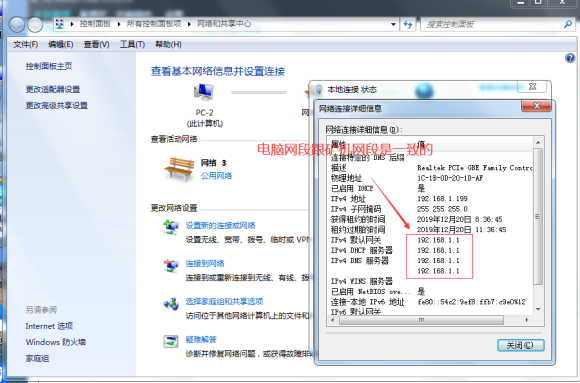
Task: Click the vertical scrollbar thumb in details list
Action: pyautogui.click(x=538, y=216)
